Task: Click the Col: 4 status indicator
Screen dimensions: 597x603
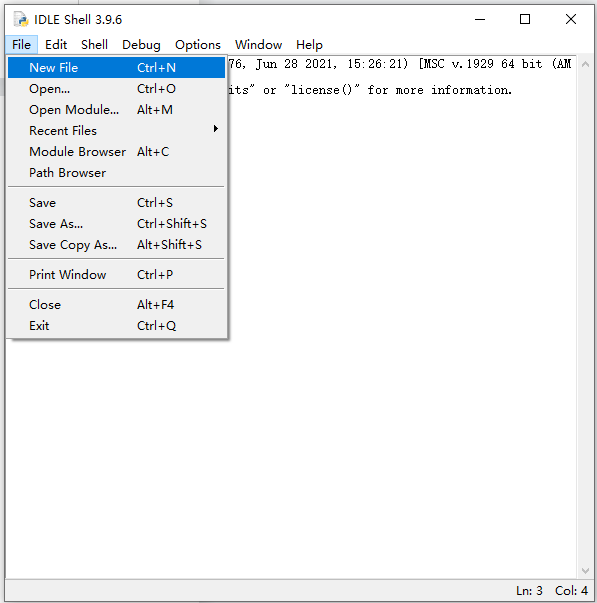Action: pyautogui.click(x=571, y=591)
